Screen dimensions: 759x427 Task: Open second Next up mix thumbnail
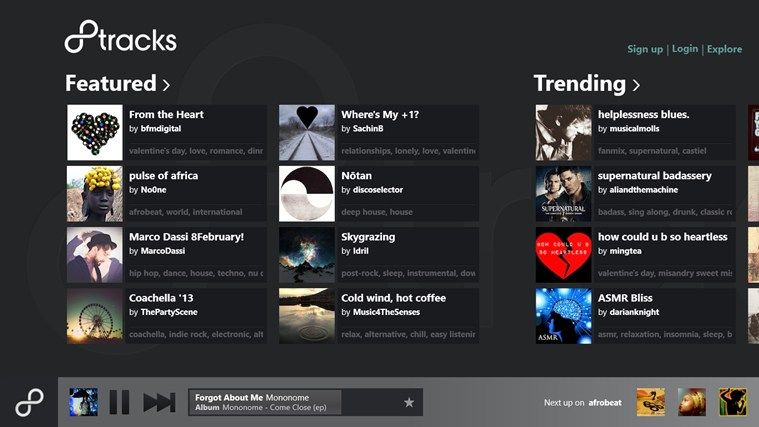[692, 402]
